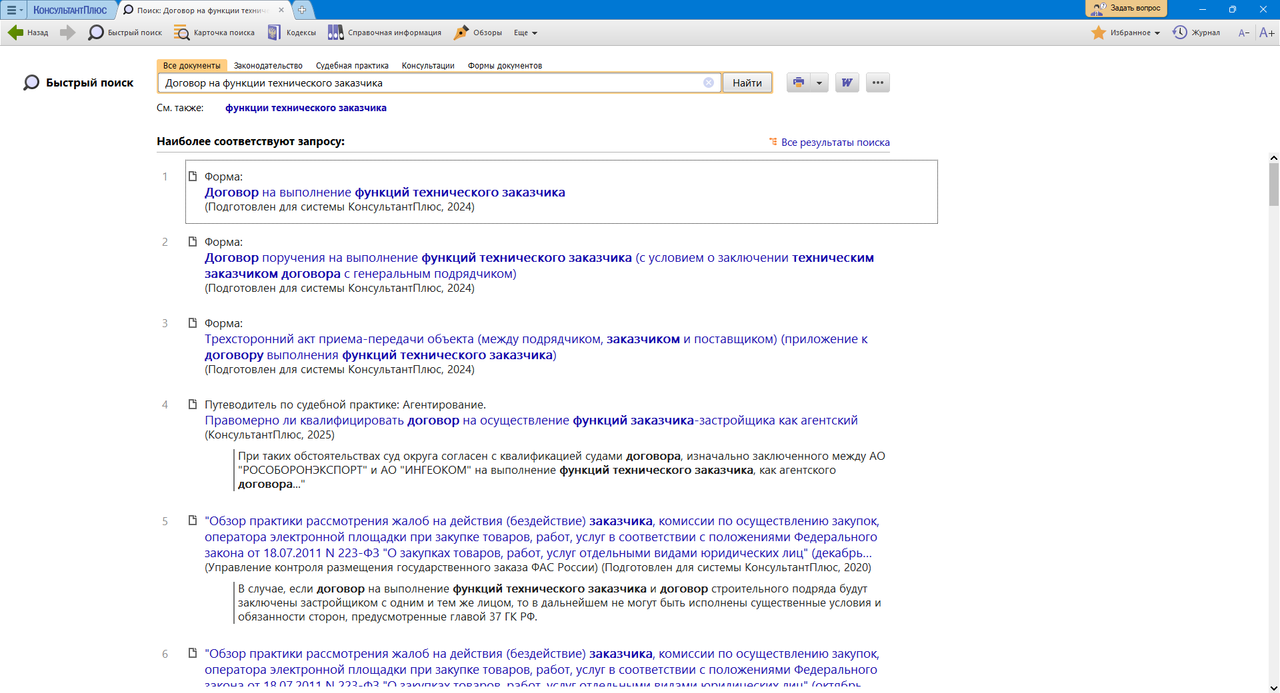Click the scrollbar up arrow
1280x693 pixels.
coord(1273,159)
